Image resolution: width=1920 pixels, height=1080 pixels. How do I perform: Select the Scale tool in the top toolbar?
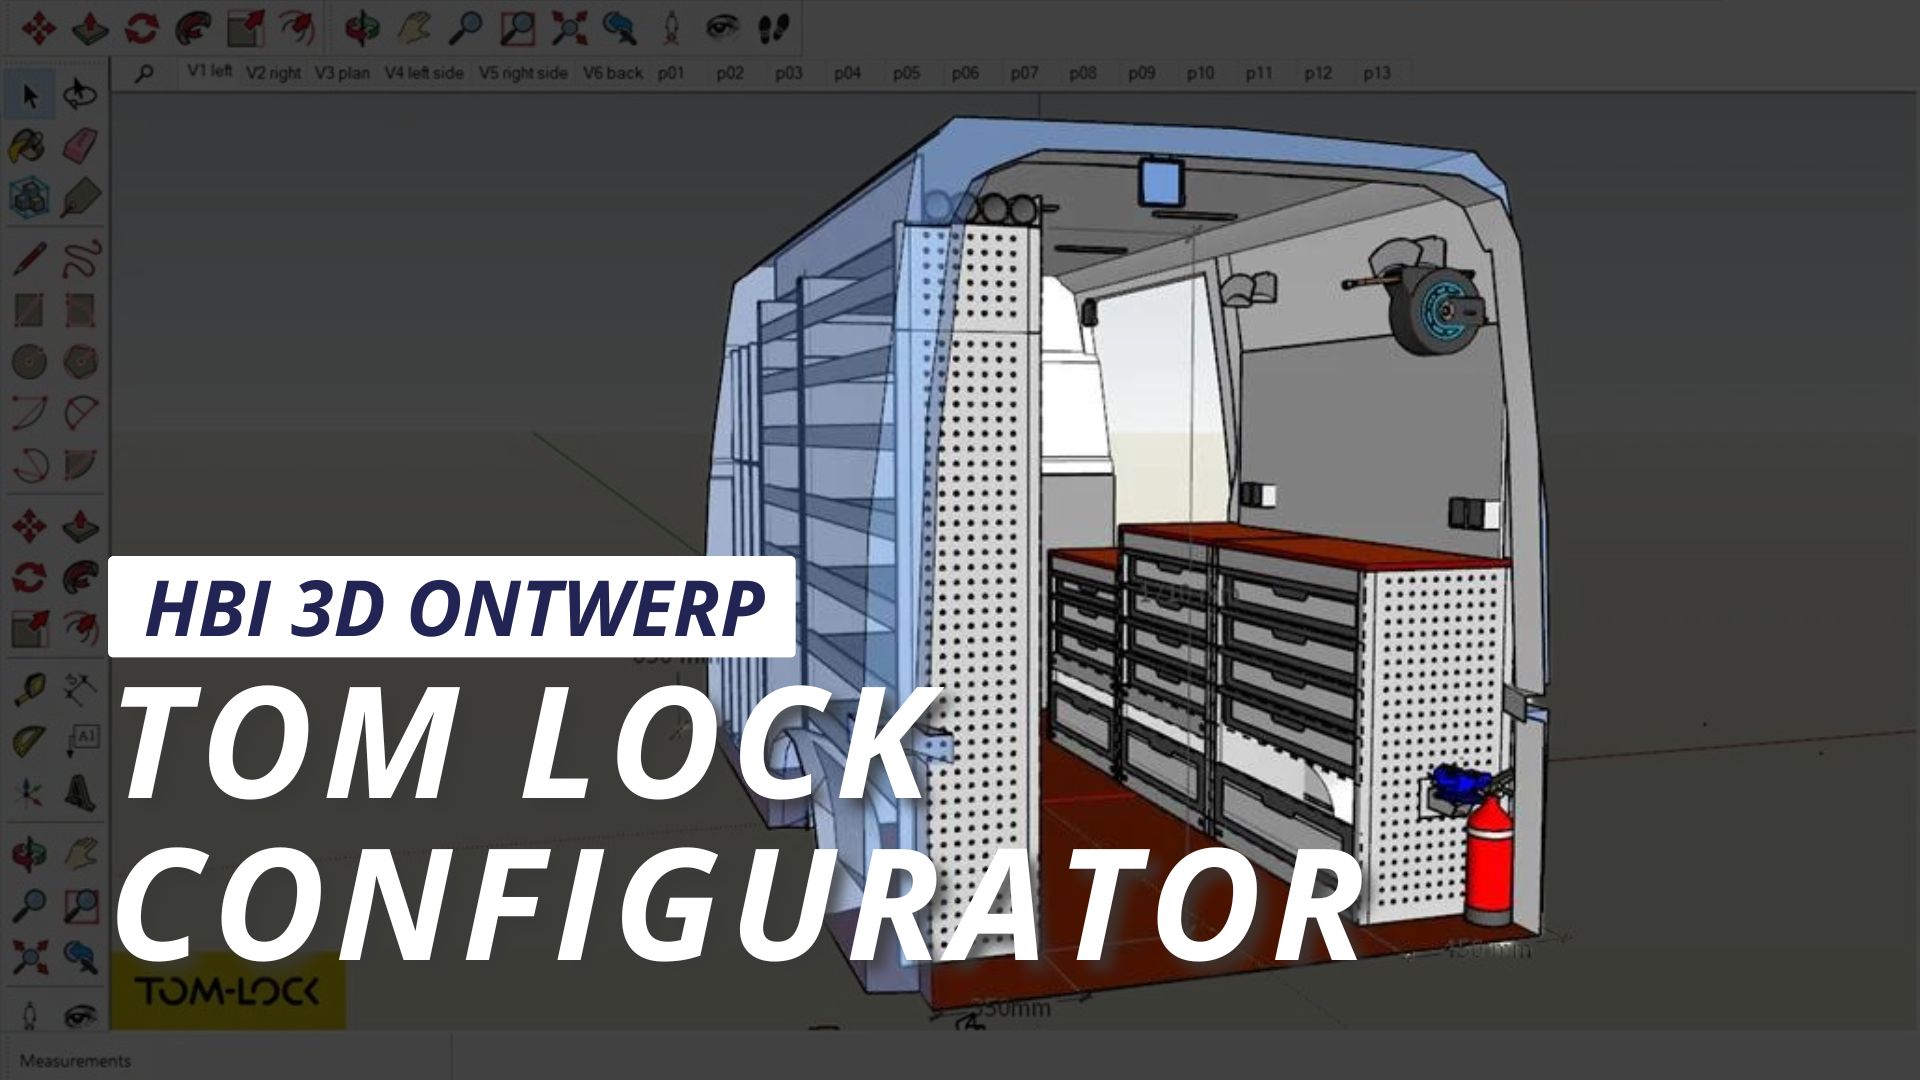pos(245,28)
